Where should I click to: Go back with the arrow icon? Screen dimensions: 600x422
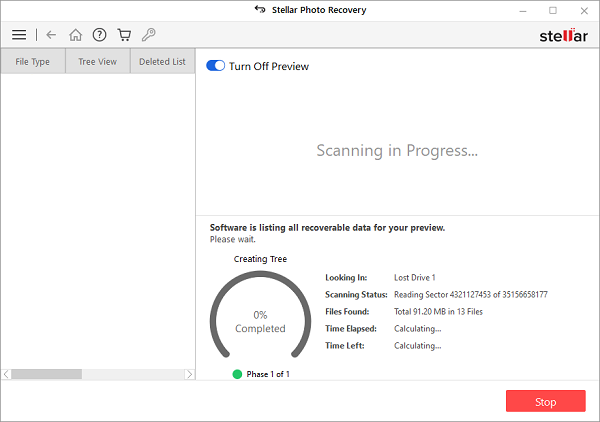point(51,35)
